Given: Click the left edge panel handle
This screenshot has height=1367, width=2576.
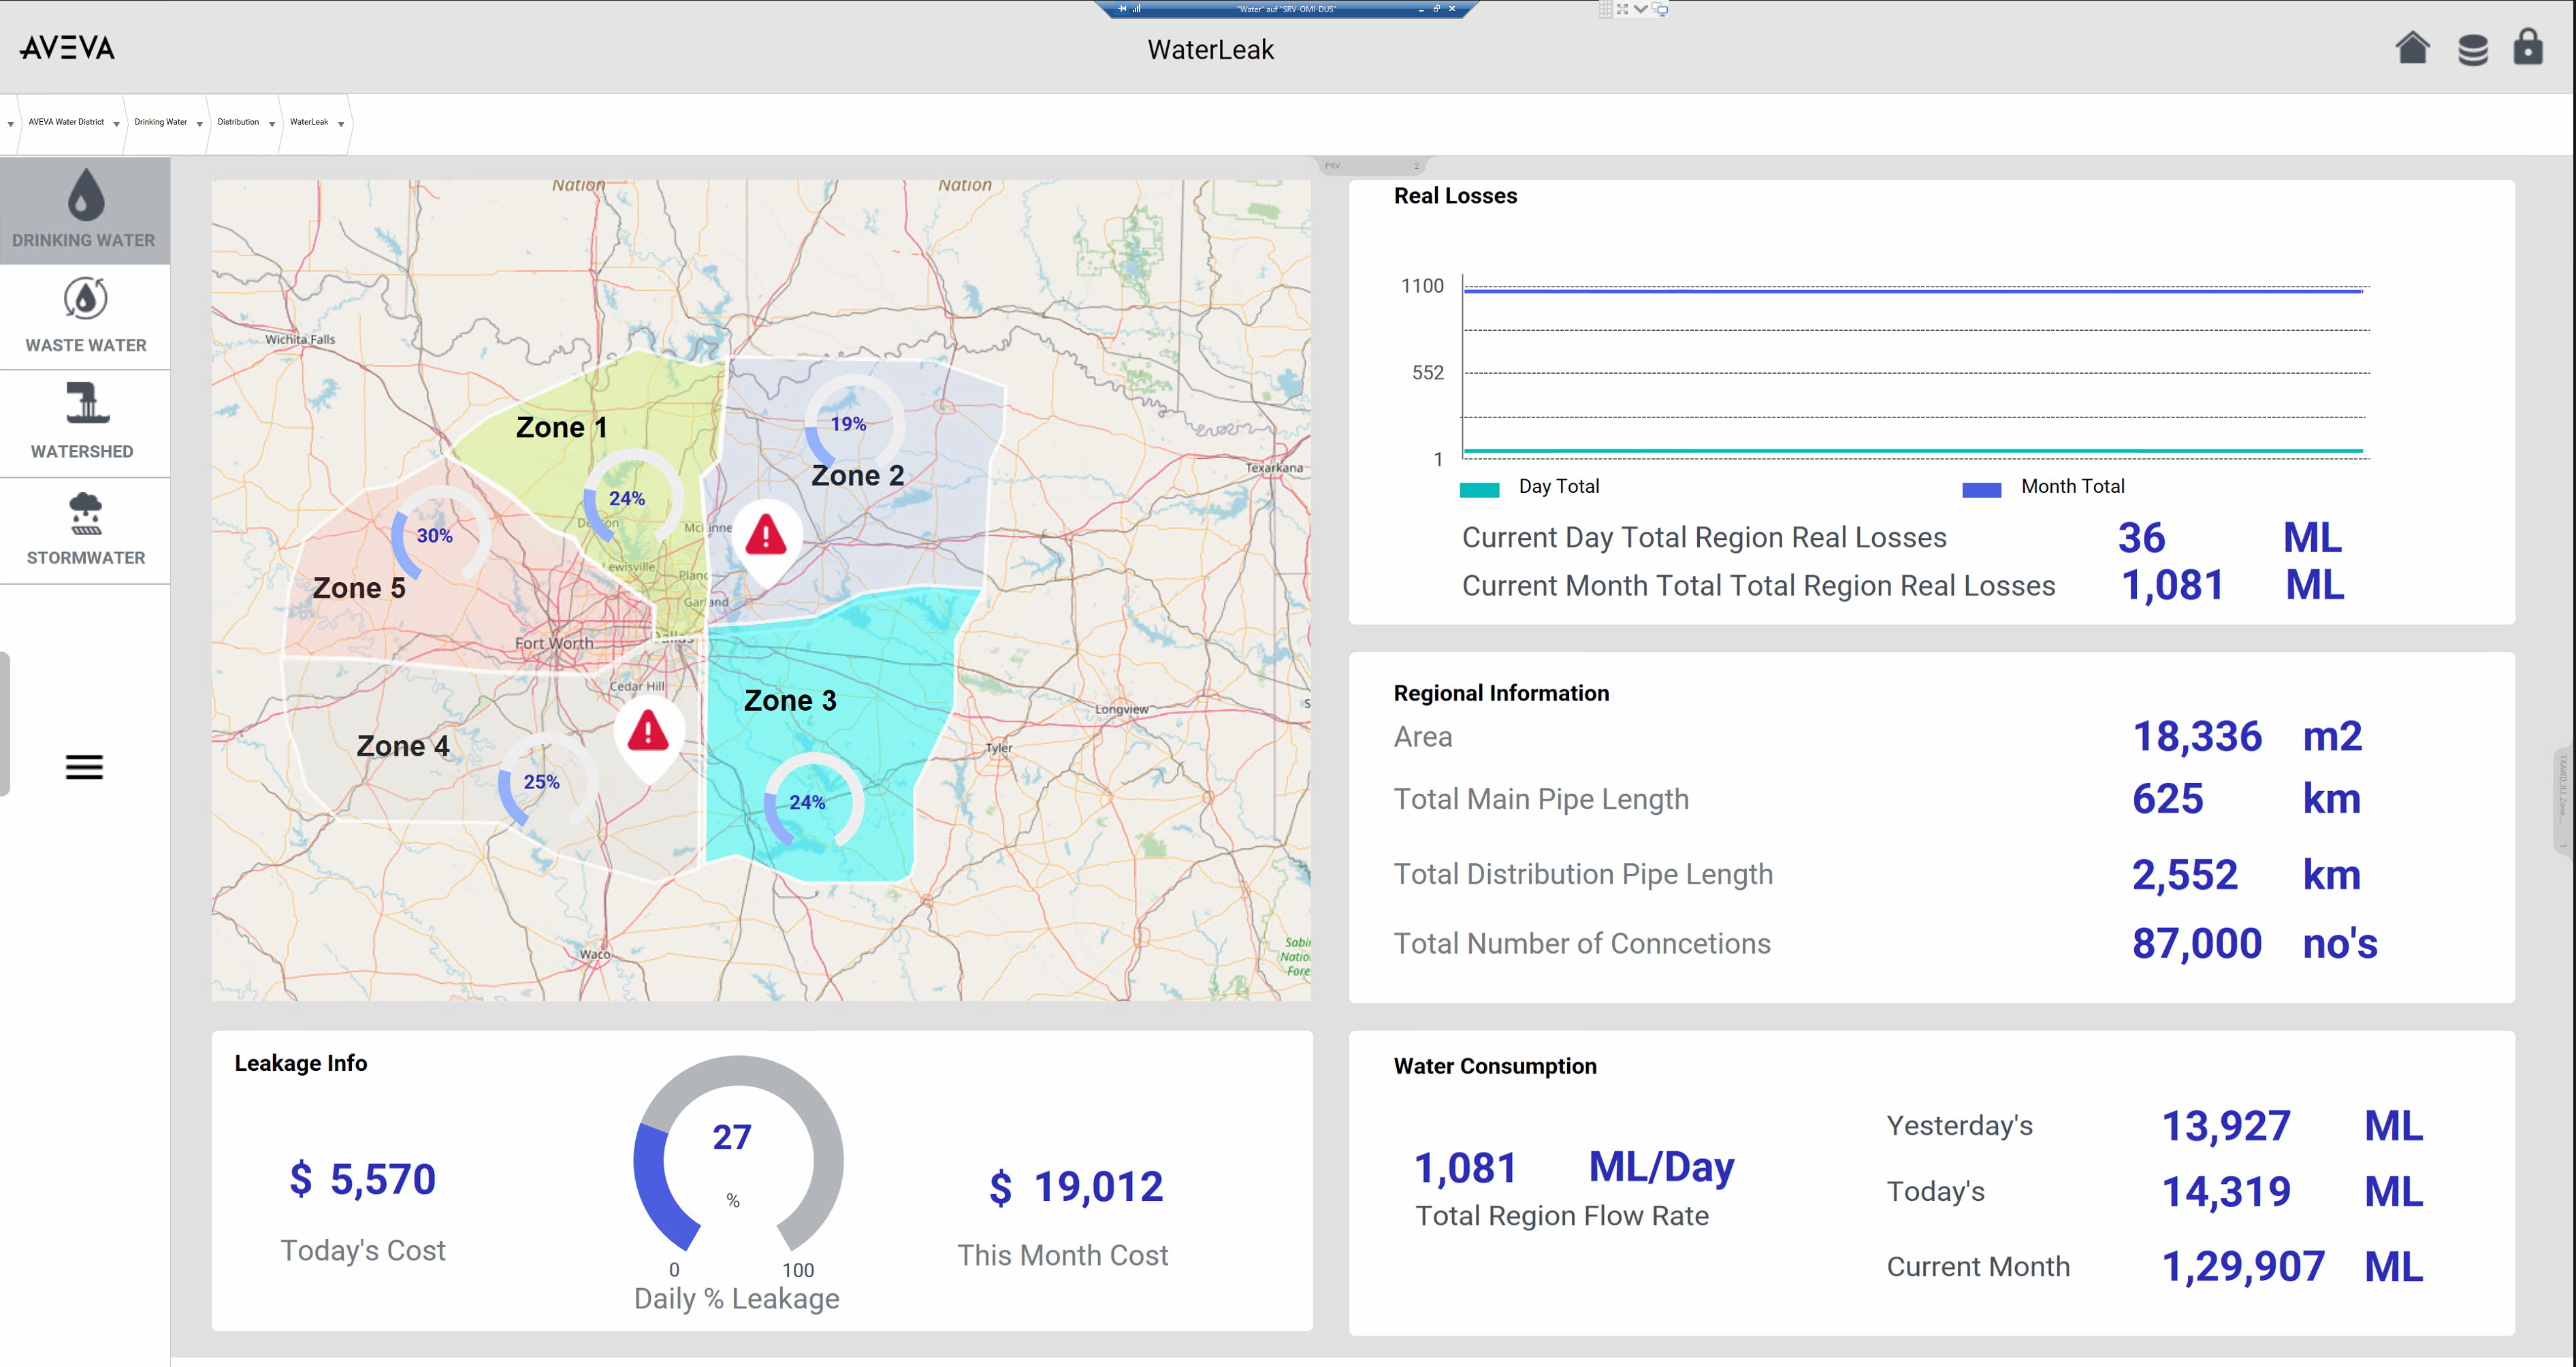Looking at the screenshot, I should [x=5, y=723].
